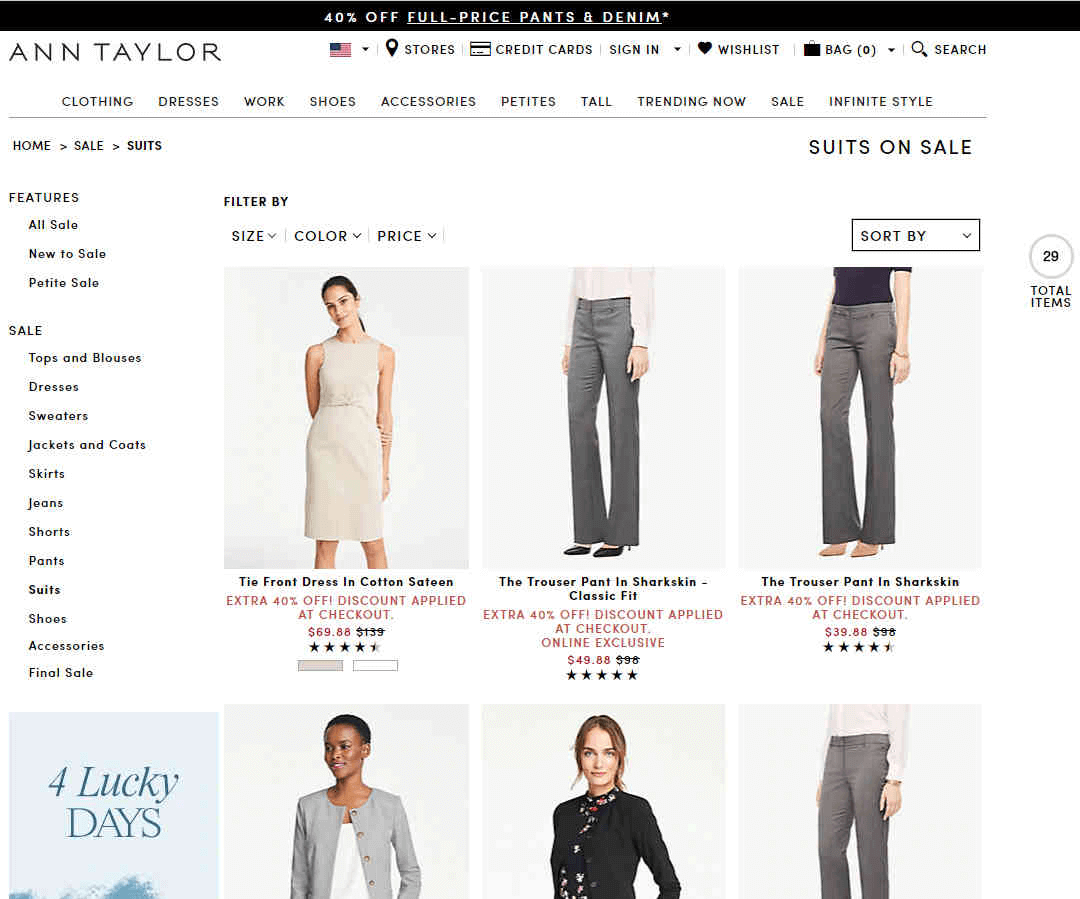Go to Sale in breadcrumb
Screen dimensions: 1080x899
[x=89, y=145]
